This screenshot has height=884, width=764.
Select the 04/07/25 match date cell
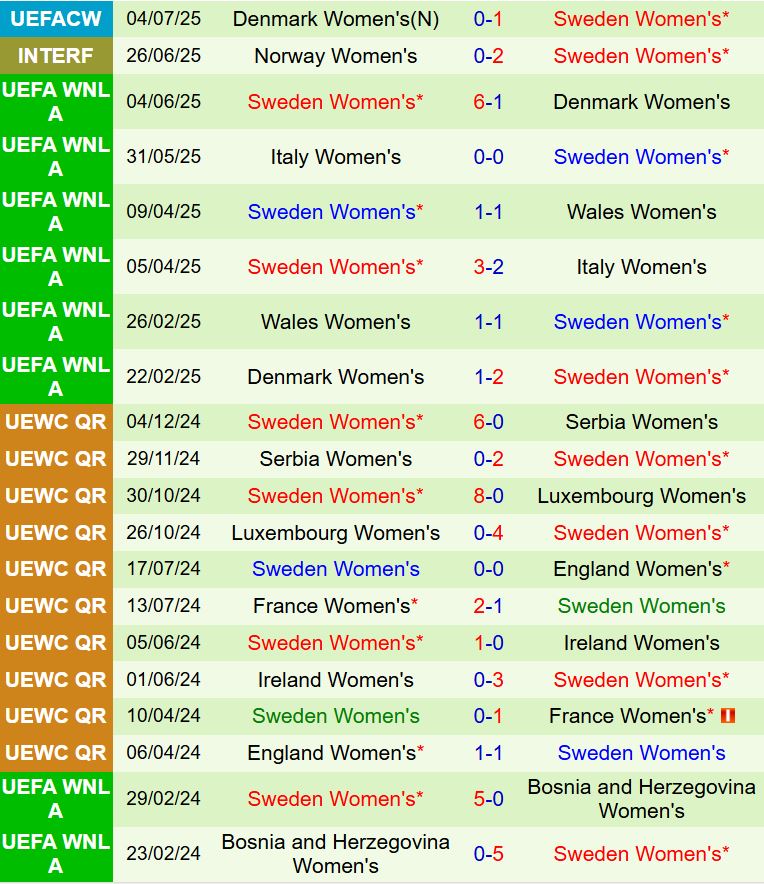point(163,18)
